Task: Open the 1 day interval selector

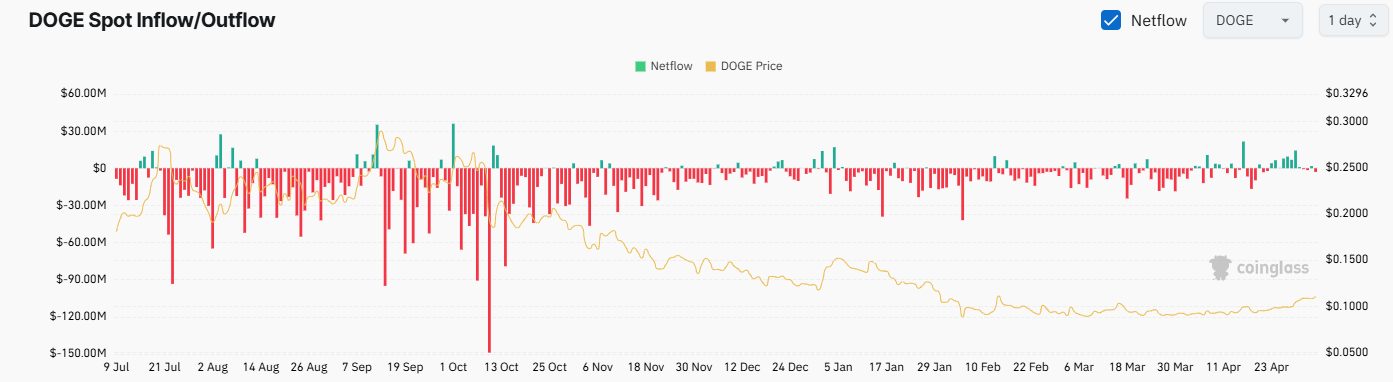Action: pyautogui.click(x=1353, y=20)
